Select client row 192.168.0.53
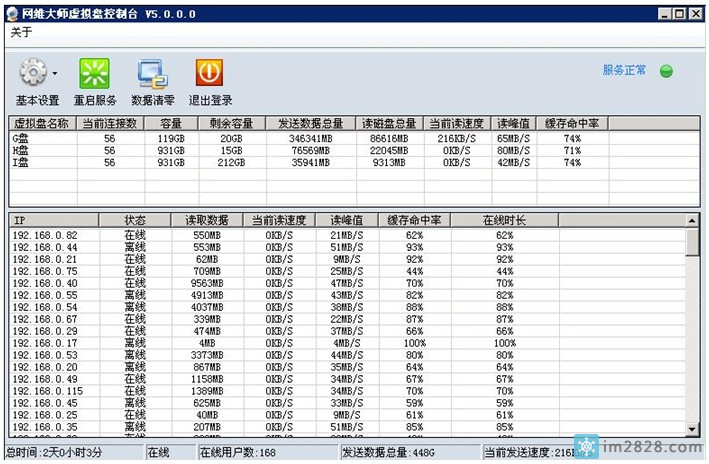 click(x=347, y=355)
